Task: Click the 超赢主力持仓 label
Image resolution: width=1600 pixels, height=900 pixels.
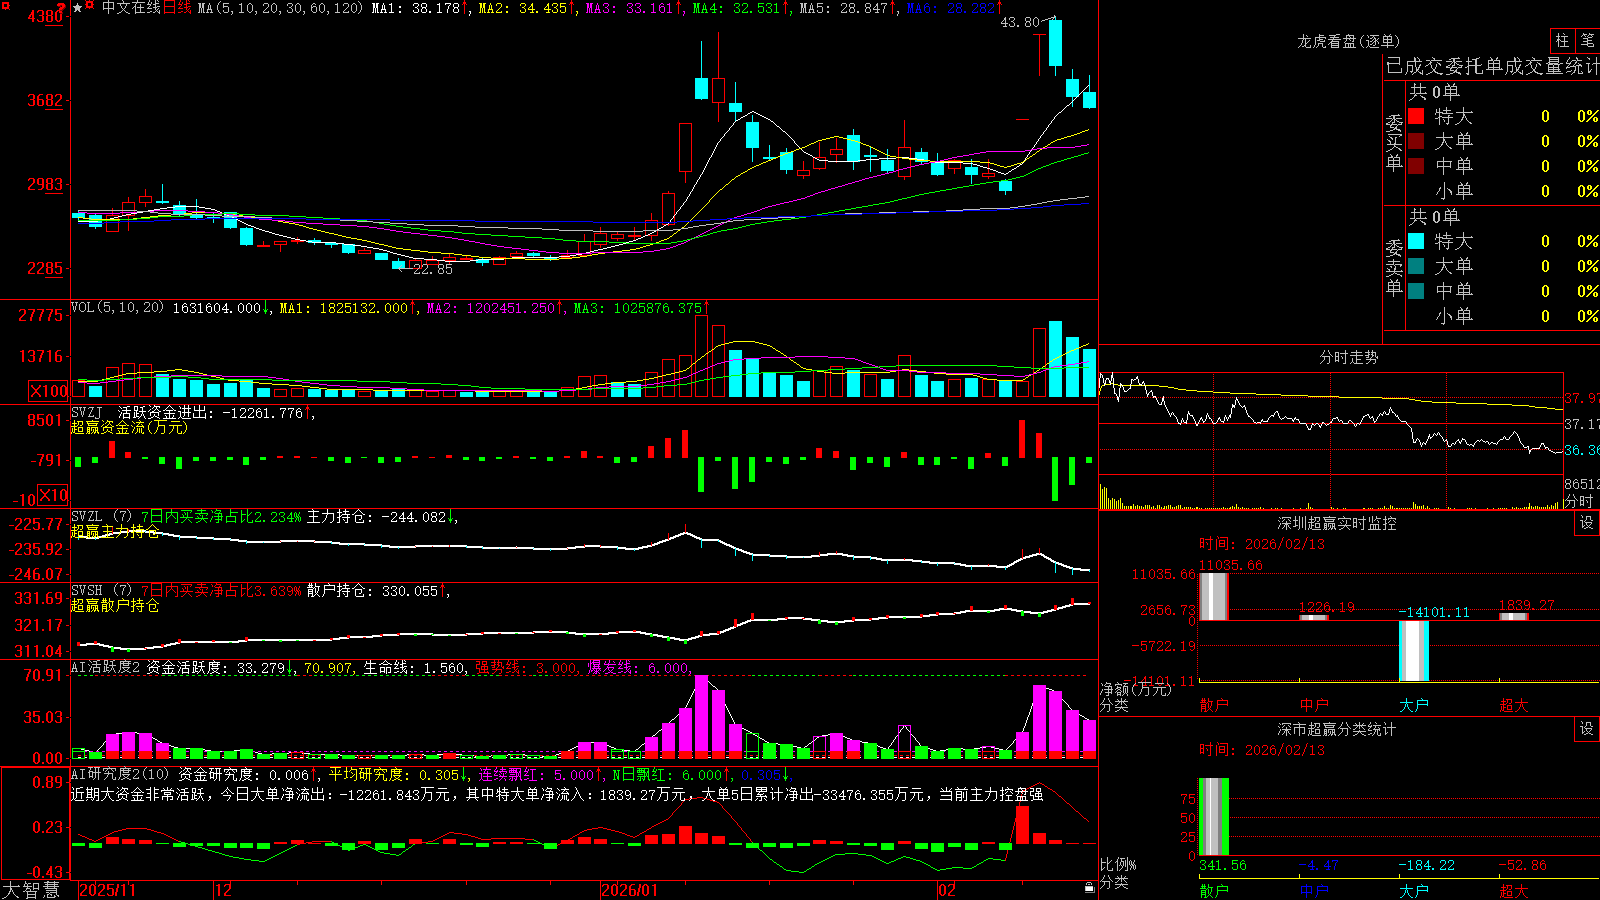Action: tap(115, 531)
